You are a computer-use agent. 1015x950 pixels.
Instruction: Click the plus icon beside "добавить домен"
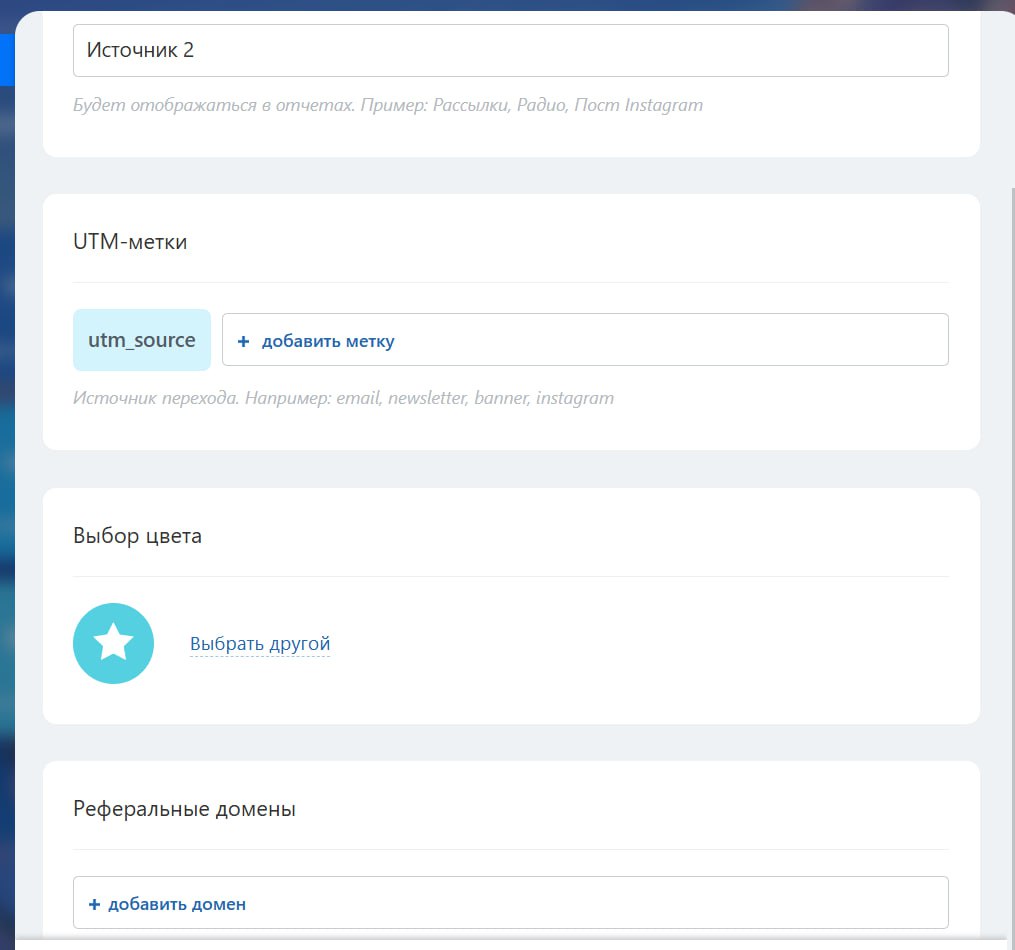[94, 904]
